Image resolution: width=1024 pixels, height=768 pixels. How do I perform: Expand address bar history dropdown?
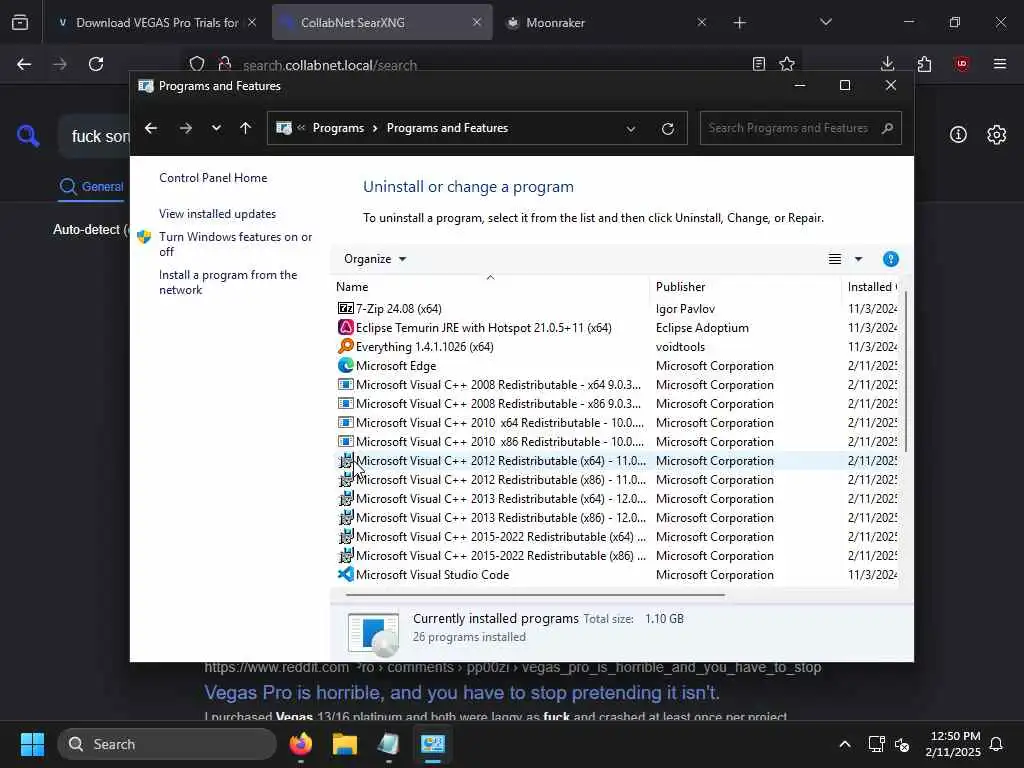click(x=630, y=129)
